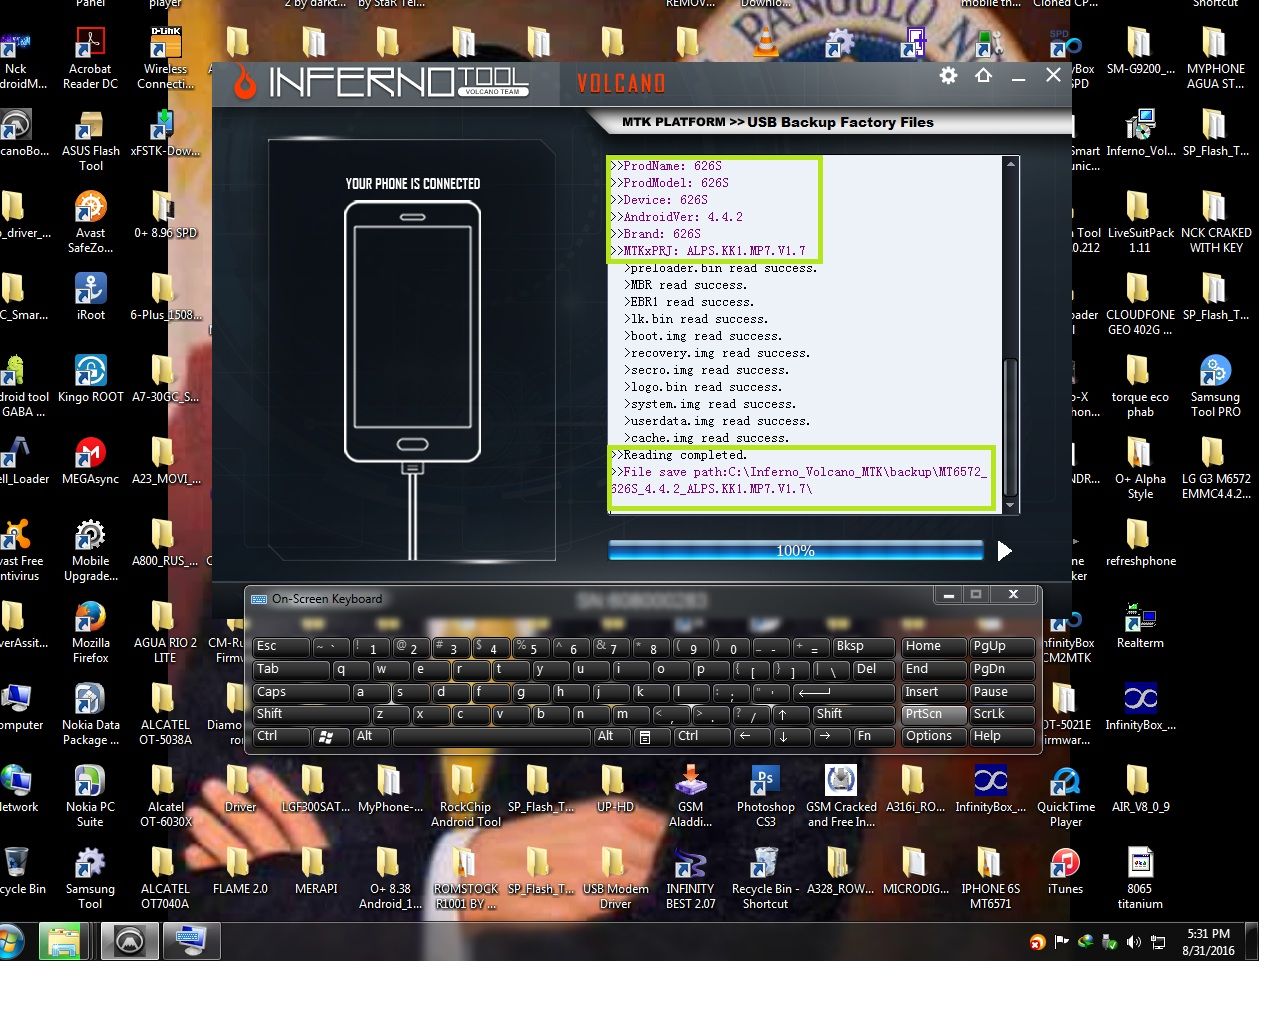This screenshot has height=1024, width=1280.
Task: Toggle ScrLk key on On-Screen Keyboard
Action: pyautogui.click(x=1004, y=714)
